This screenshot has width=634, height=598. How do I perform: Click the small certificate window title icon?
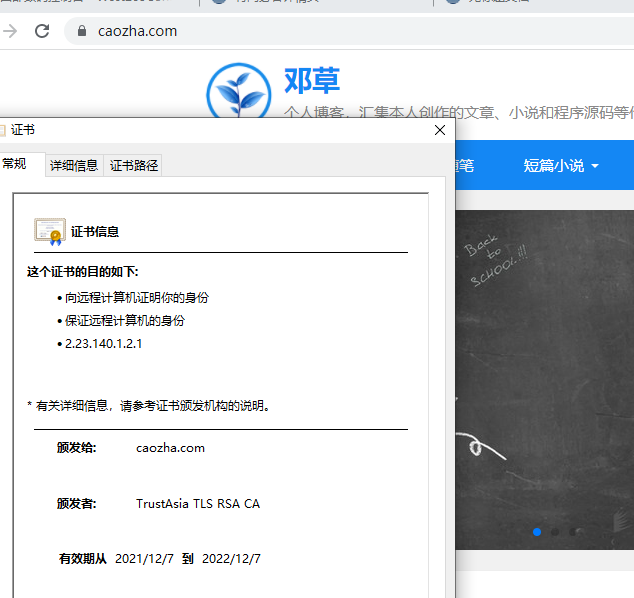pyautogui.click(x=3, y=131)
